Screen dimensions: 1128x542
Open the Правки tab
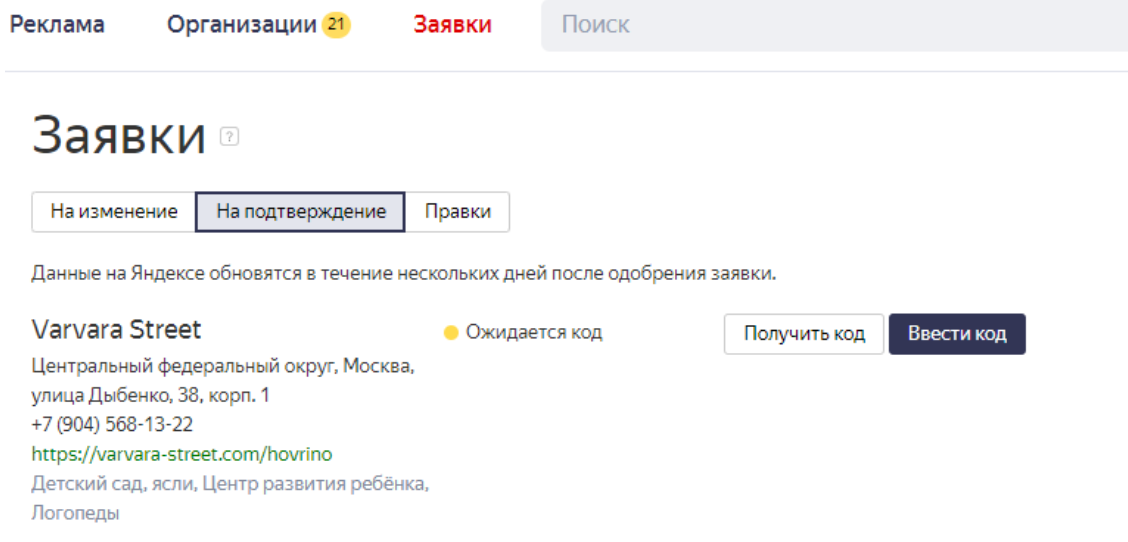click(458, 212)
